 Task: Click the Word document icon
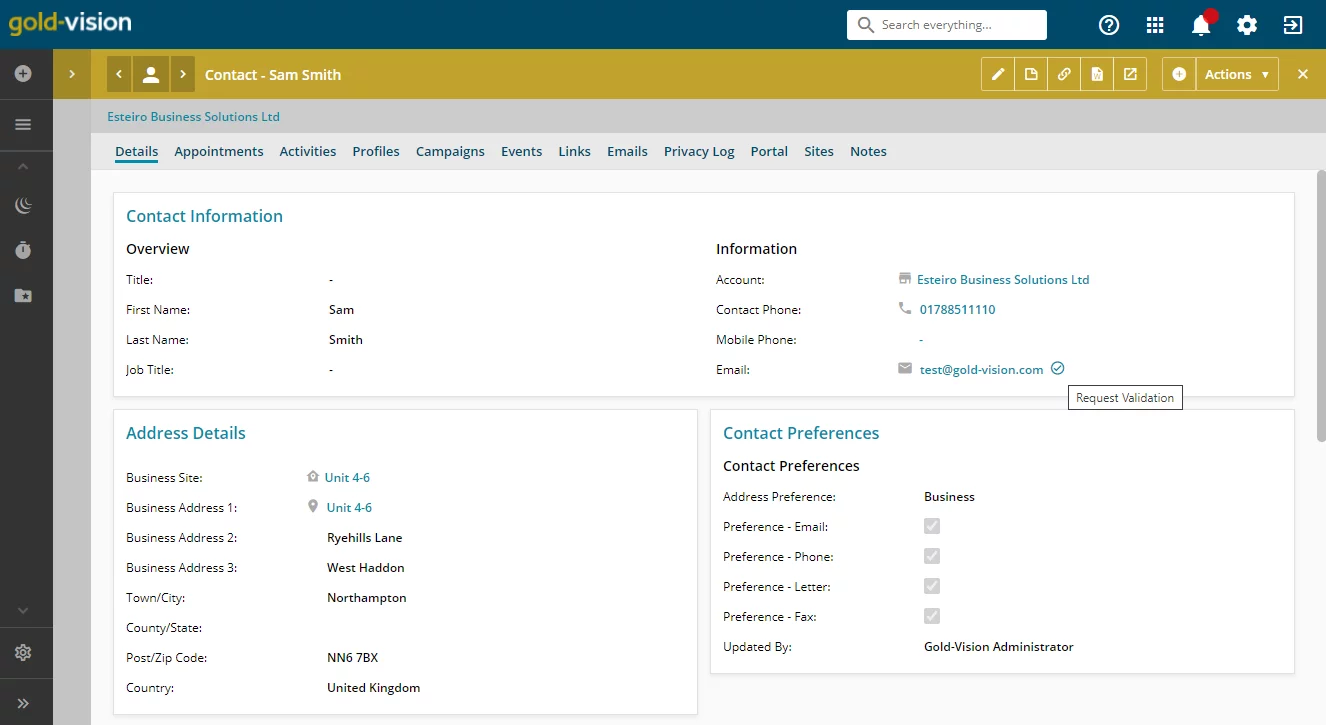(1097, 74)
